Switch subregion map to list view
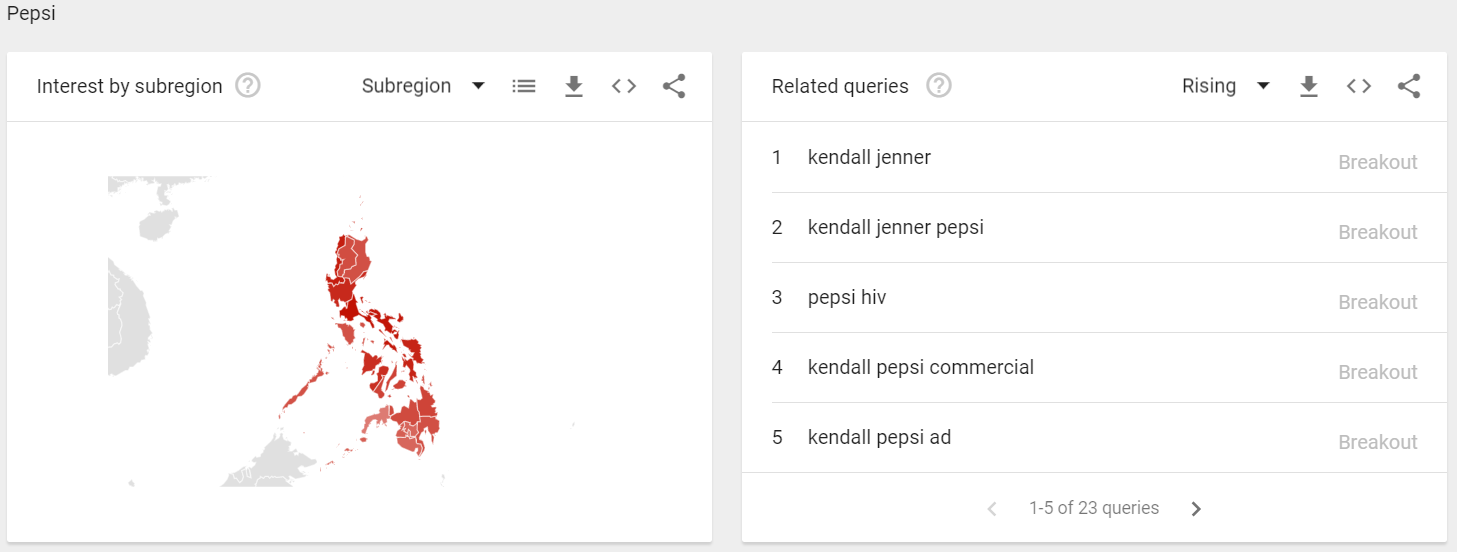 (x=524, y=86)
